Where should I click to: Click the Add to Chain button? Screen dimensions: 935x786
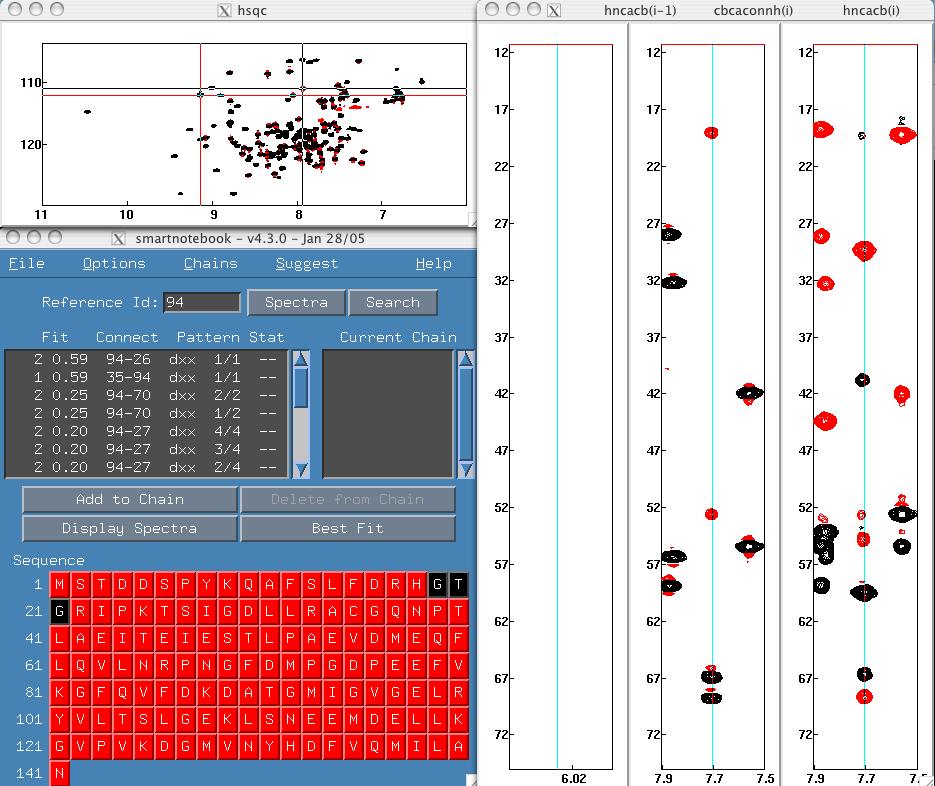129,499
